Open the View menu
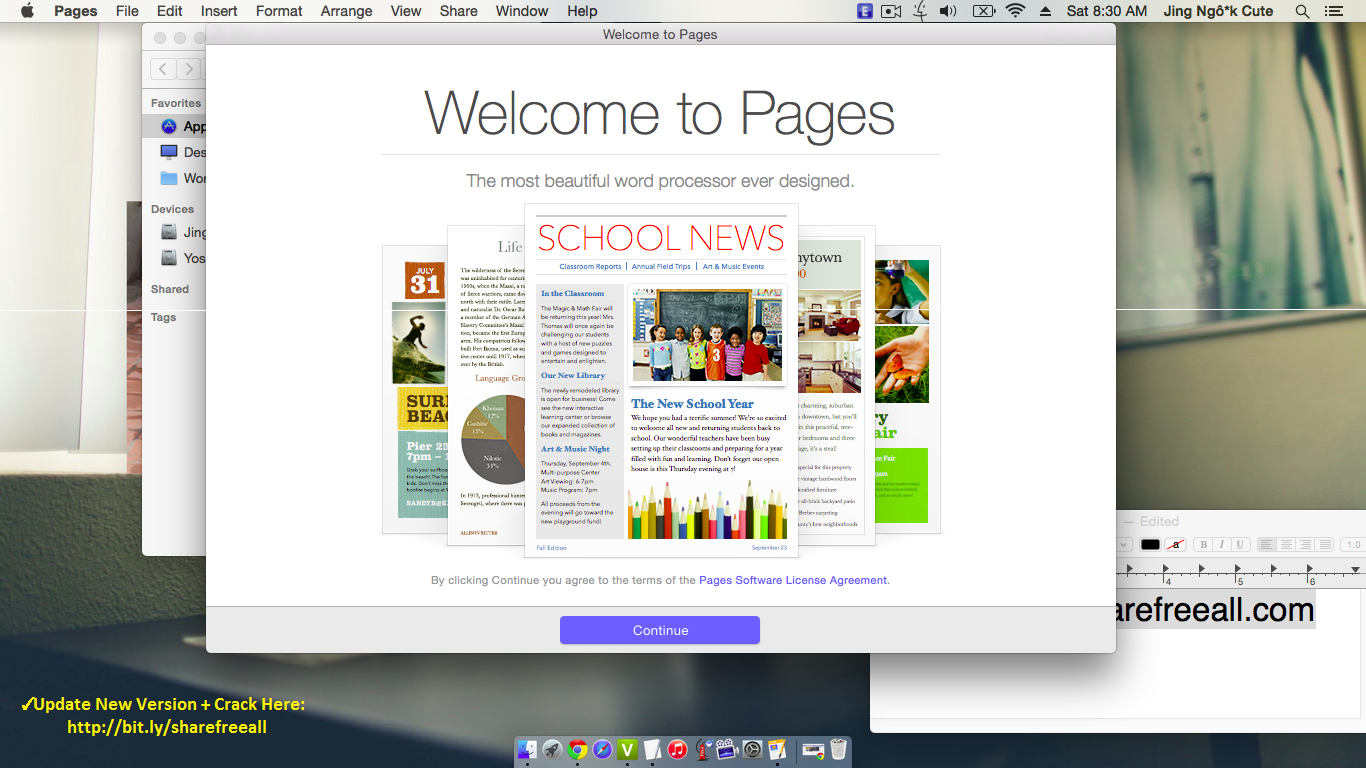Screen dimensions: 1366x768 (x=406, y=11)
